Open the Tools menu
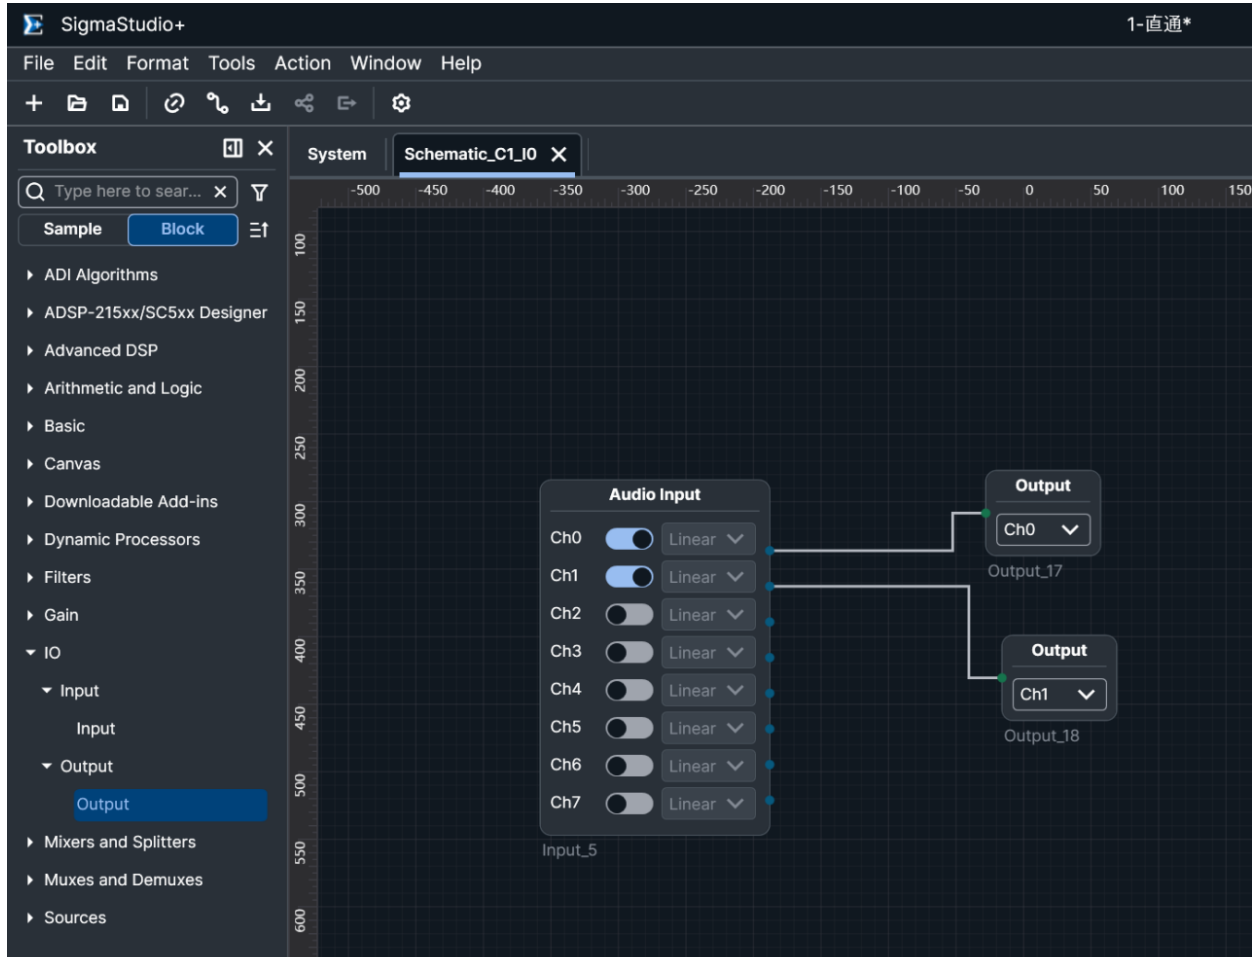The width and height of the screenshot is (1257, 957). pyautogui.click(x=232, y=63)
